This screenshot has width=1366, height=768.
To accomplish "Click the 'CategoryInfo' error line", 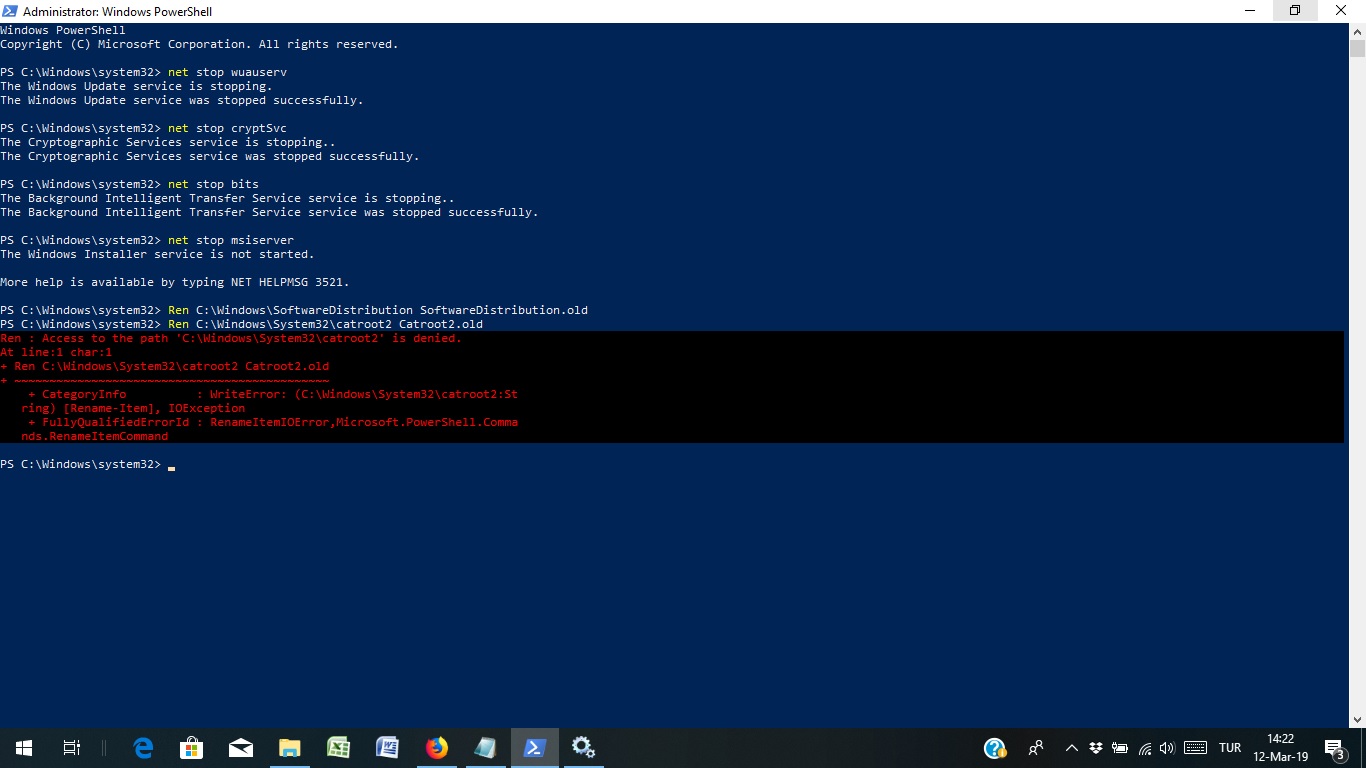I will [x=273, y=394].
